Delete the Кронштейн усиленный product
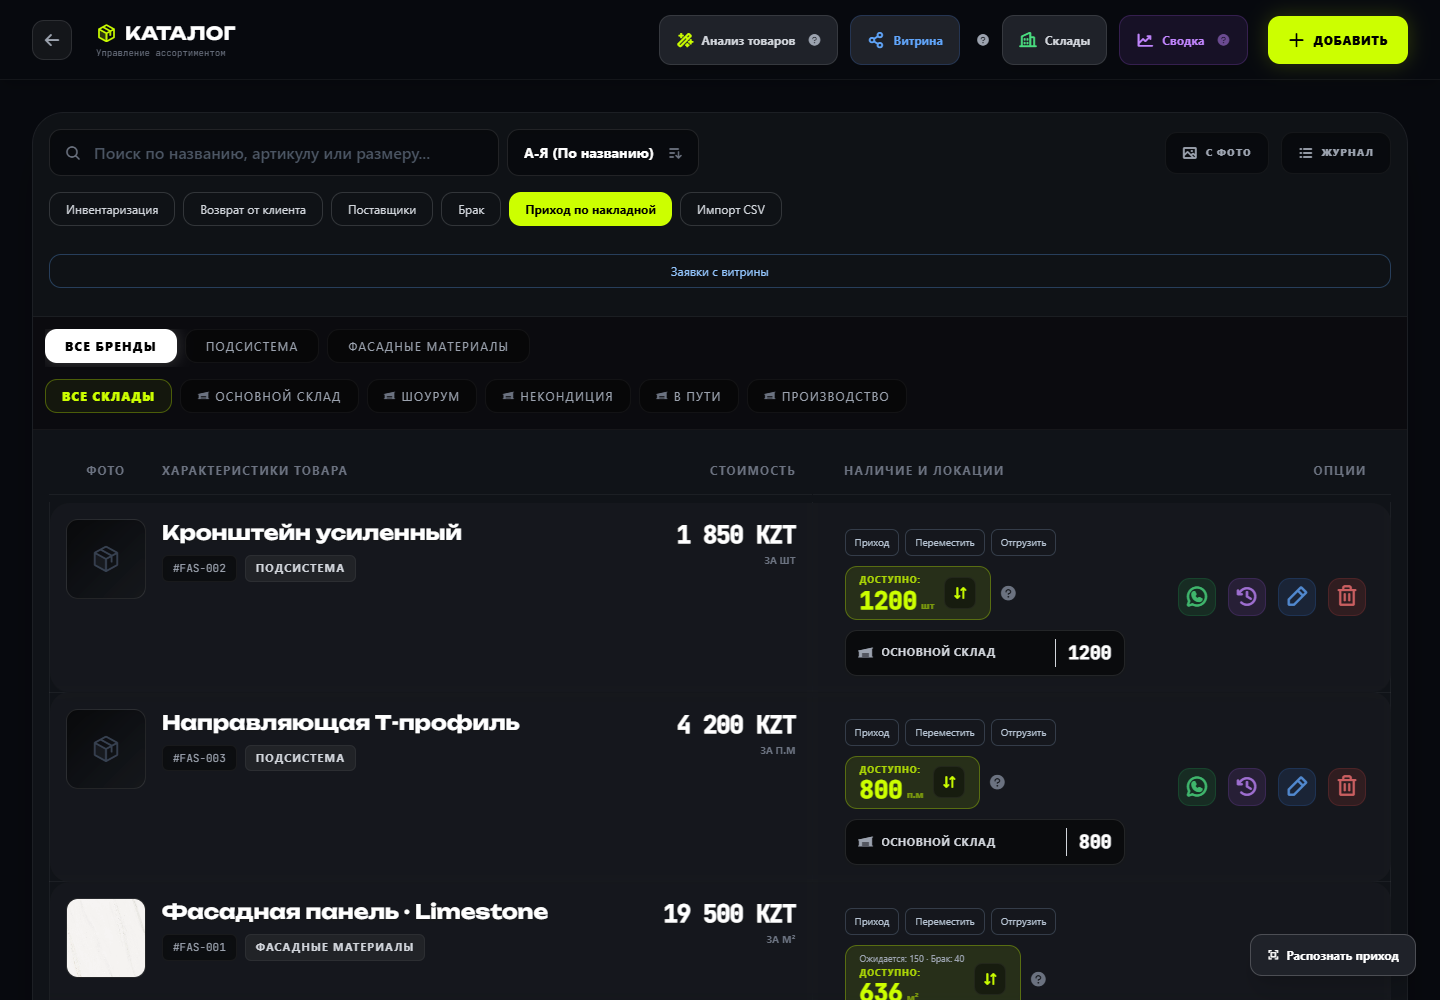Viewport: 1440px width, 1000px height. pyautogui.click(x=1347, y=597)
